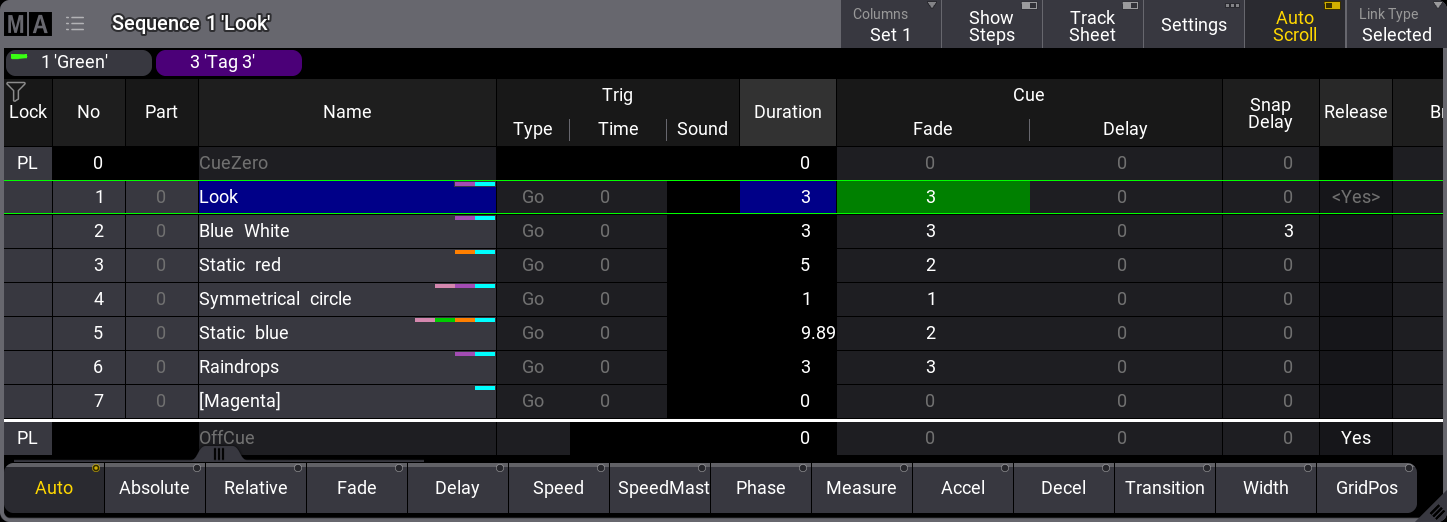The height and width of the screenshot is (522, 1447).
Task: Toggle Track Sheet mode
Action: (x=1092, y=25)
